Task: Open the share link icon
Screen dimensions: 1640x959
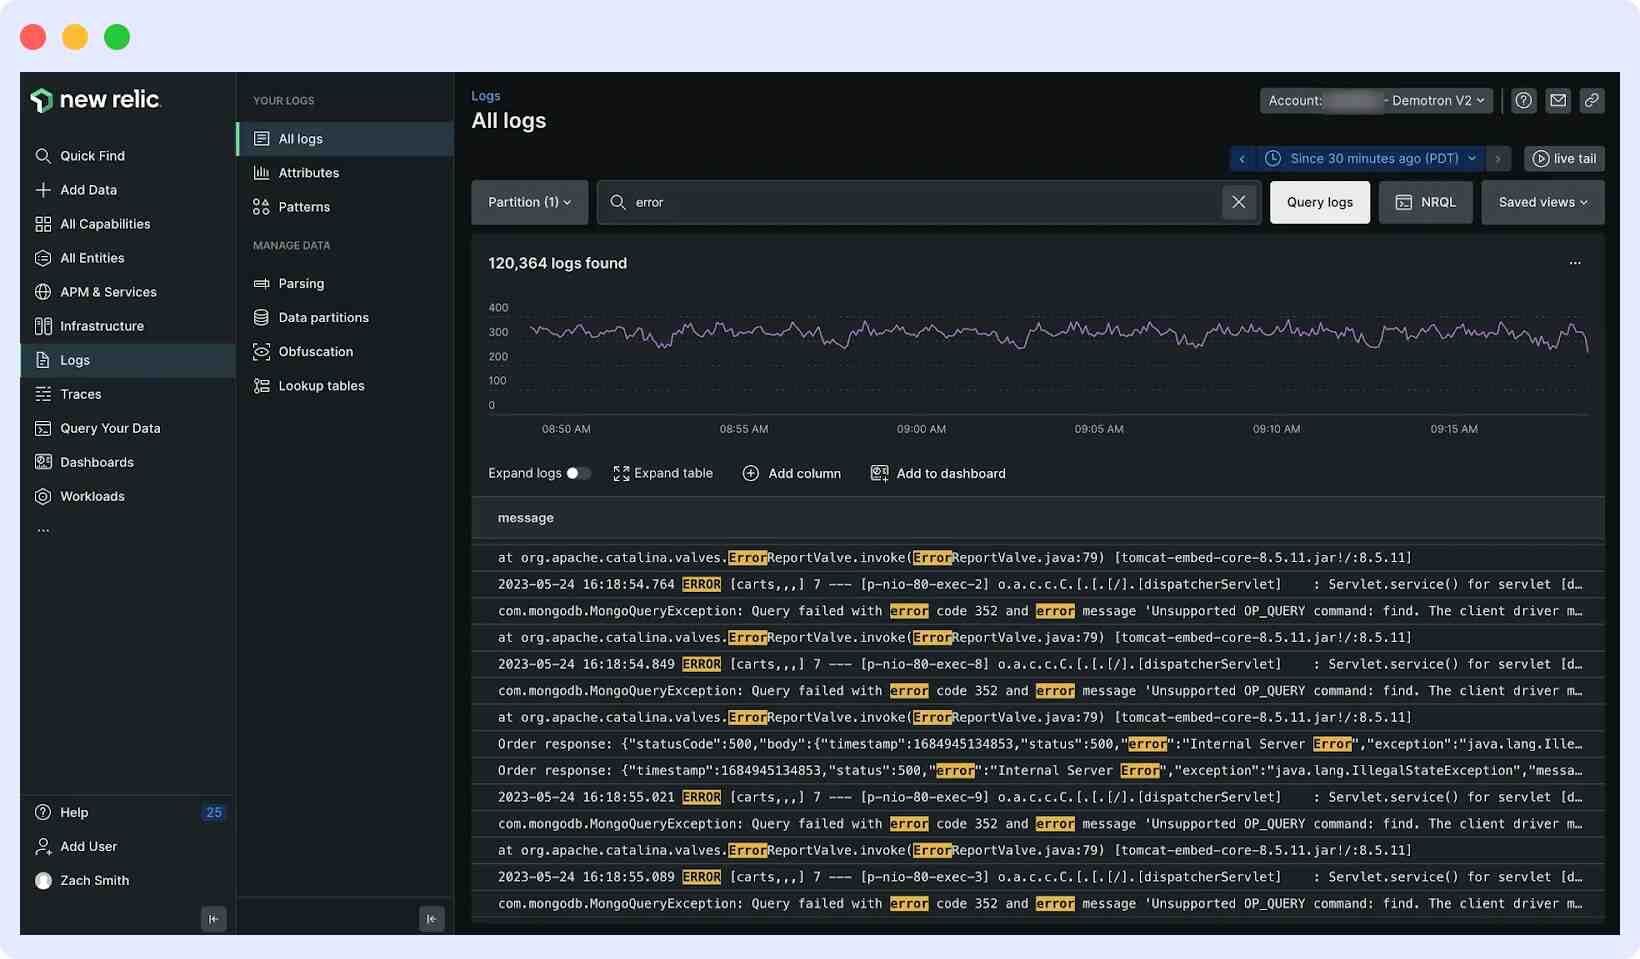Action: (x=1592, y=100)
